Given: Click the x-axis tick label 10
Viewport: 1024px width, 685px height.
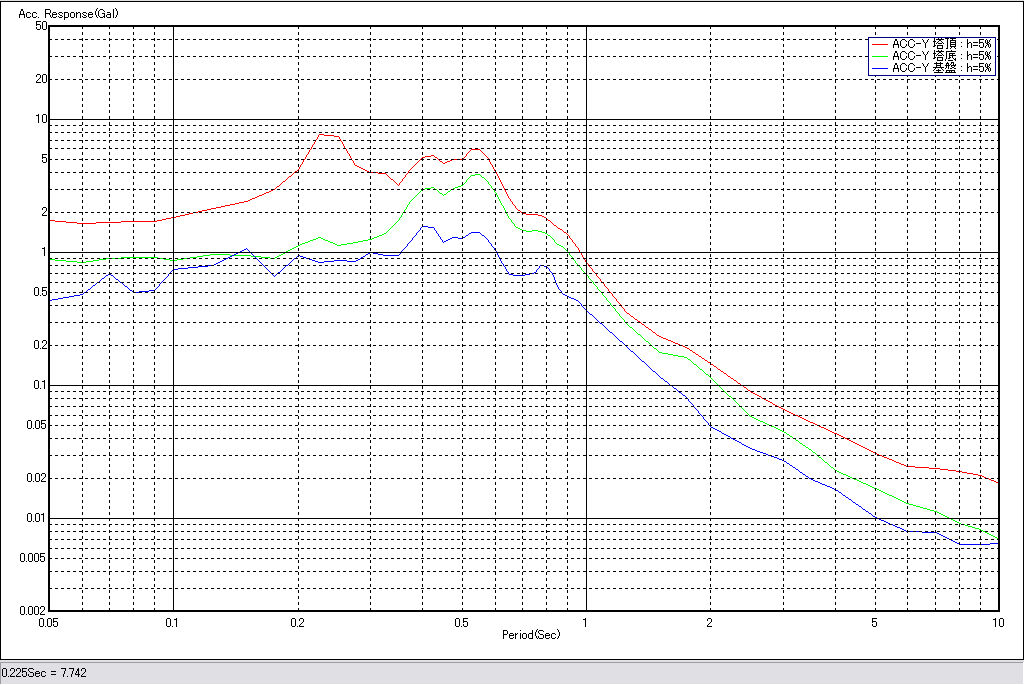Looking at the screenshot, I should tap(996, 622).
